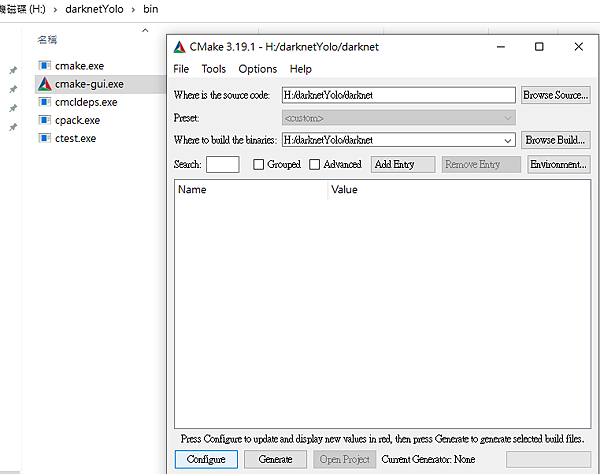The width and height of the screenshot is (600, 474).
Task: Select ctest.exe file name
Action: coord(75,138)
